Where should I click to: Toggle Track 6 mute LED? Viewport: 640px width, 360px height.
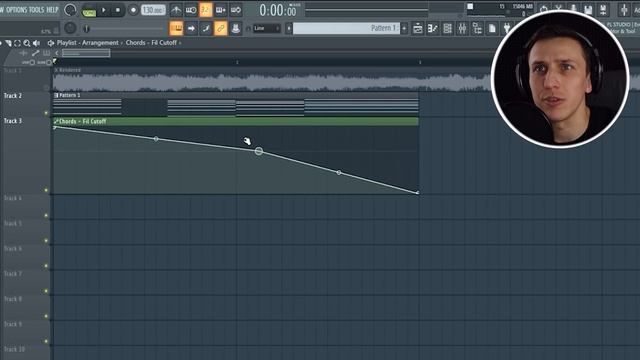46,266
